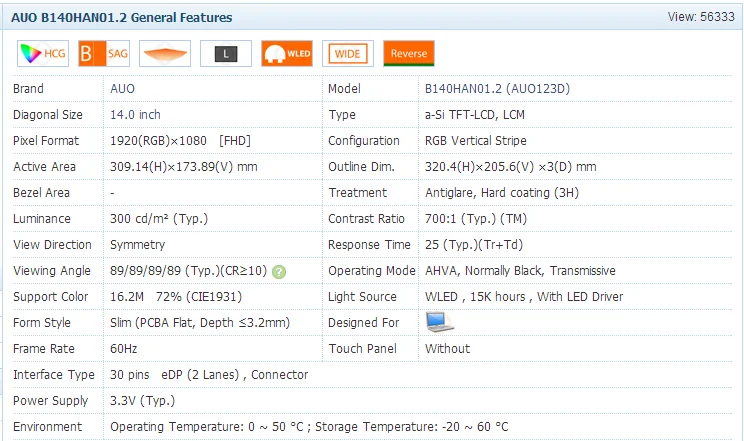Click the Support Color label
Screen dimensions: 744x441
pyautogui.click(x=51, y=297)
